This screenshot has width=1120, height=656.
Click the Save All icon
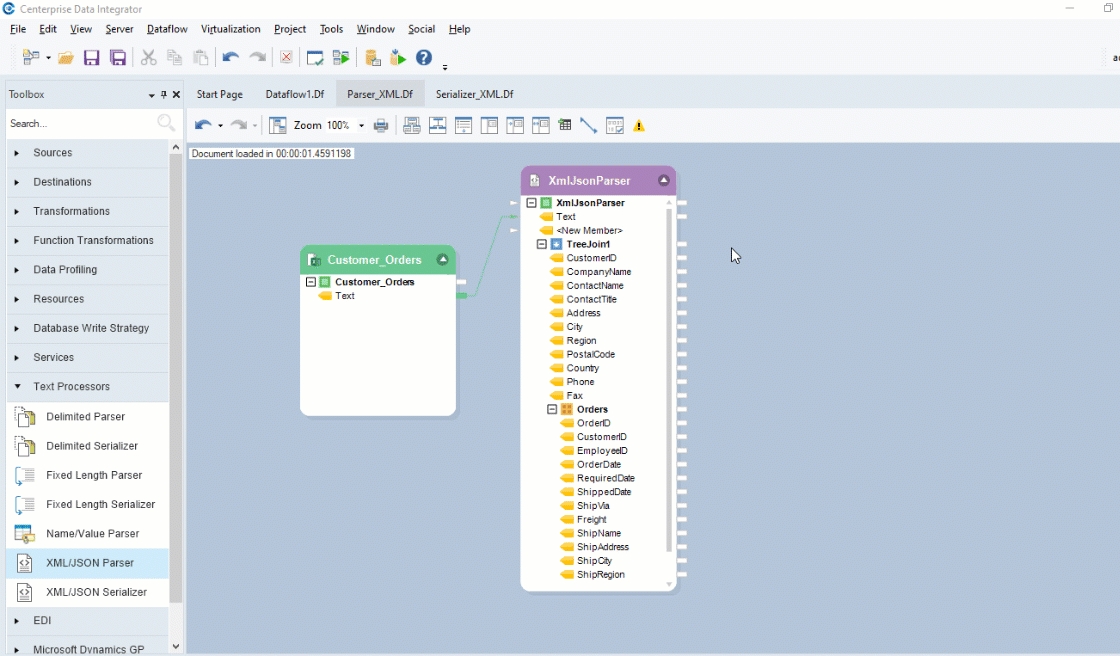coord(118,58)
